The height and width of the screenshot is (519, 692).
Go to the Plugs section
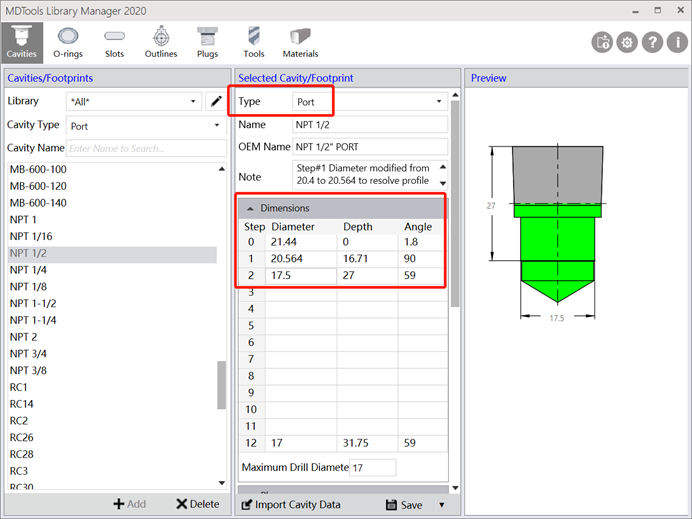pos(207,41)
